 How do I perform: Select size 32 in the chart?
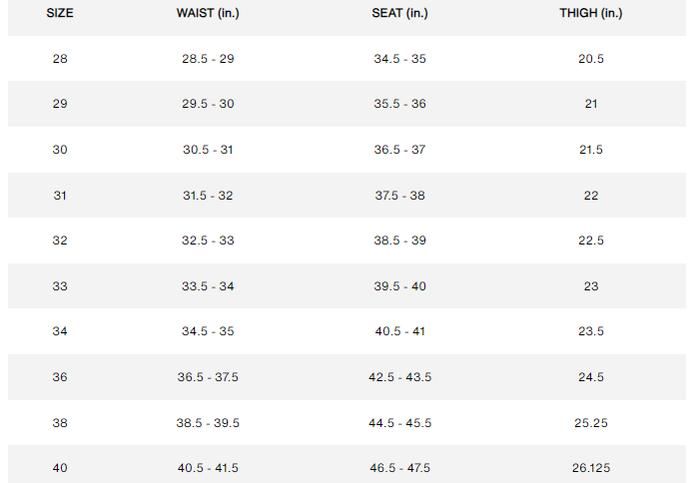[x=60, y=241]
